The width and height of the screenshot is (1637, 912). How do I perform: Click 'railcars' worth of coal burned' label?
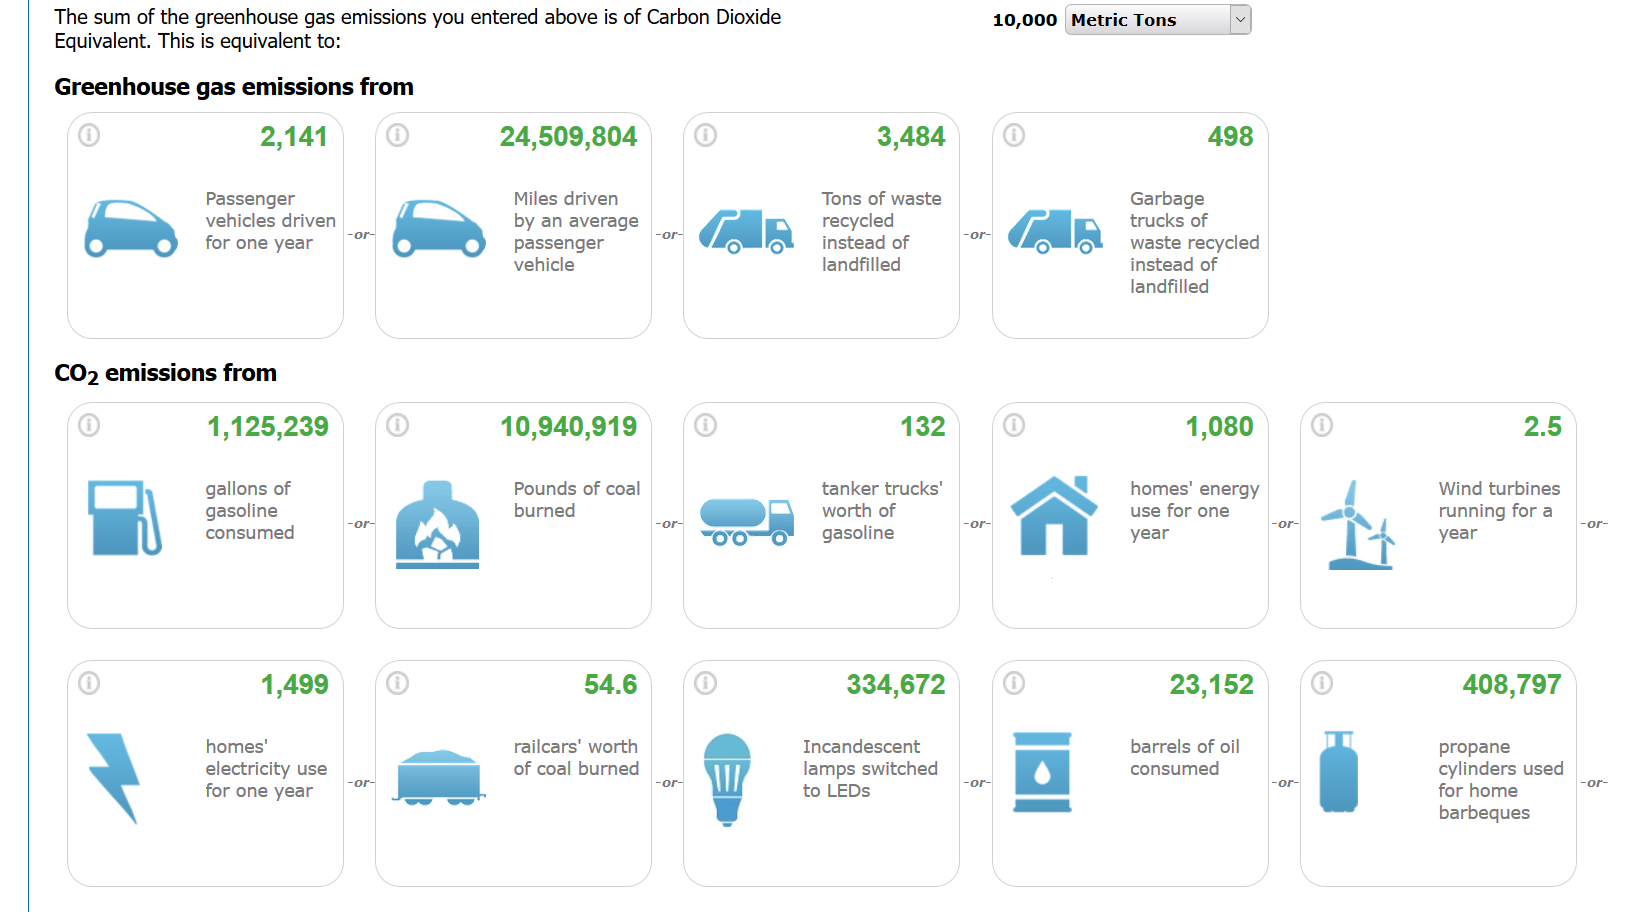pos(576,758)
